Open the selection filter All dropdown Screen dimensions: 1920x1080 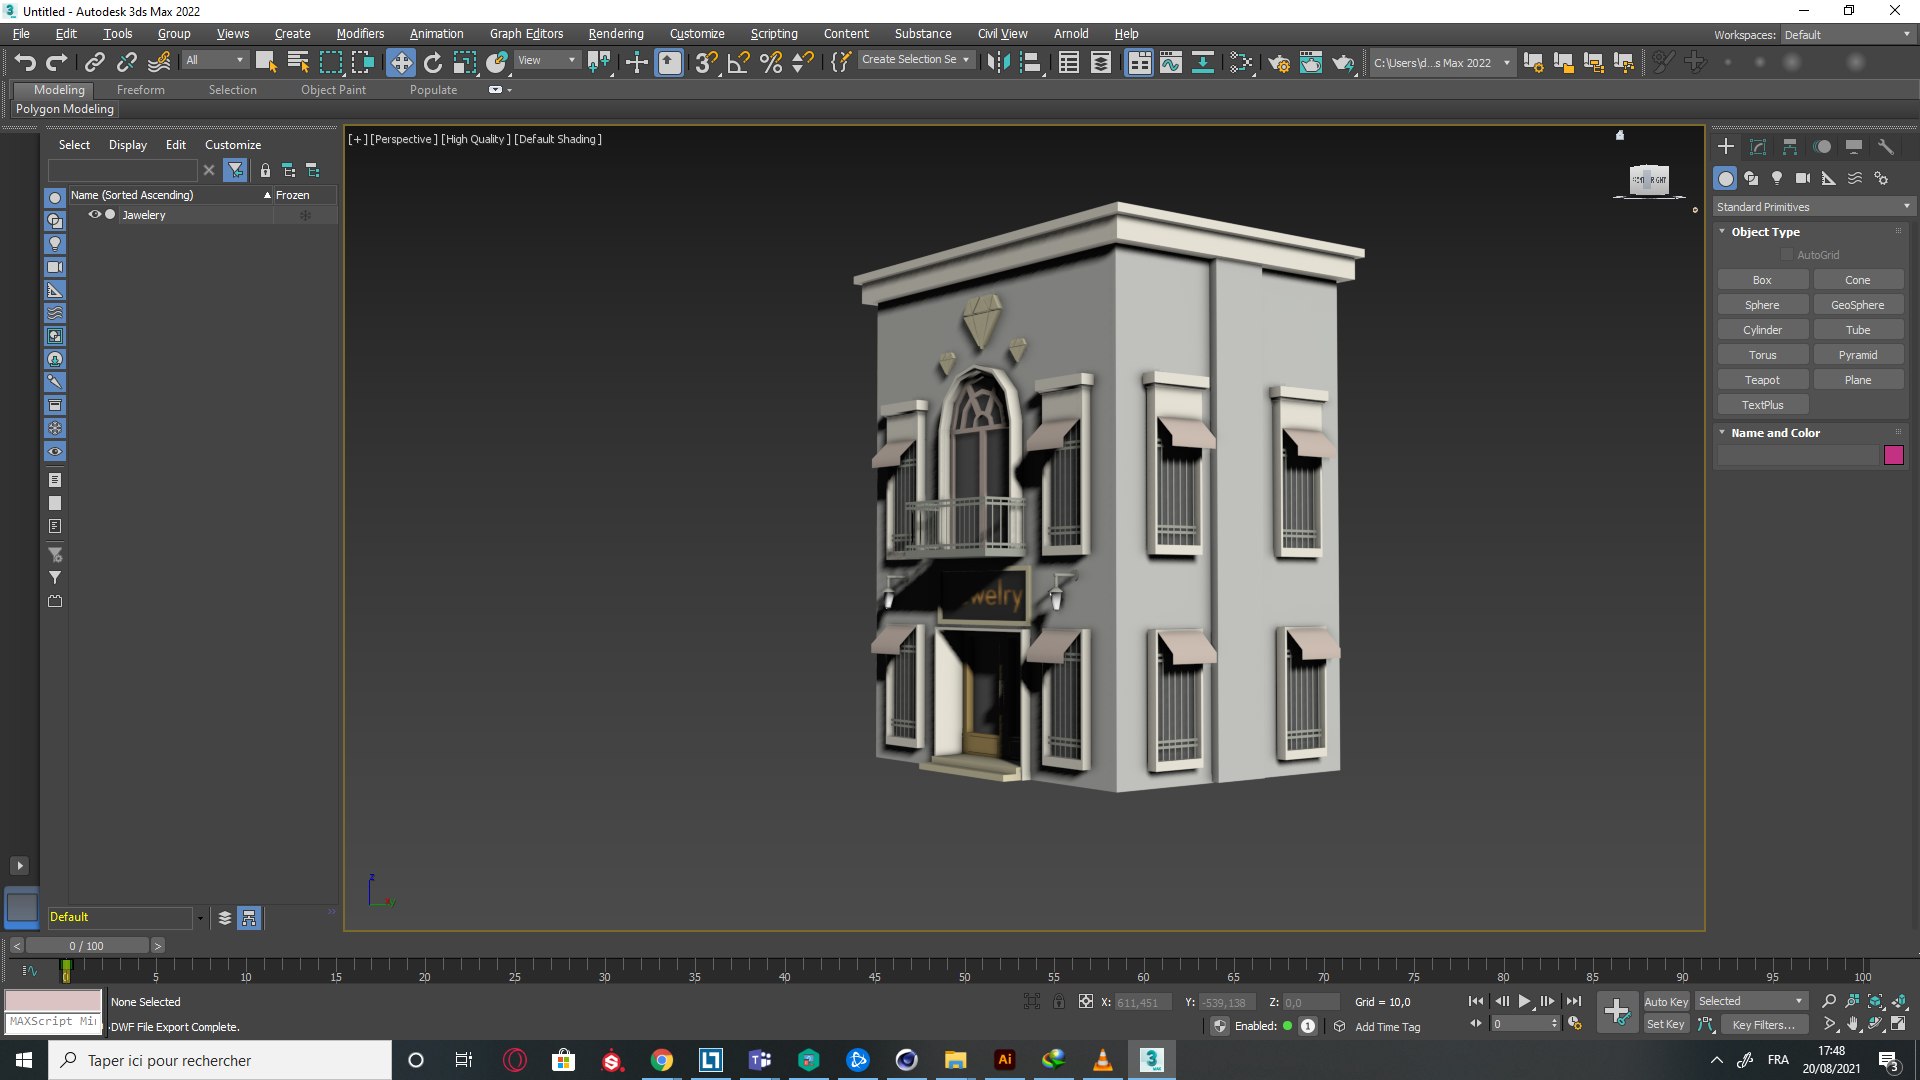215,60
